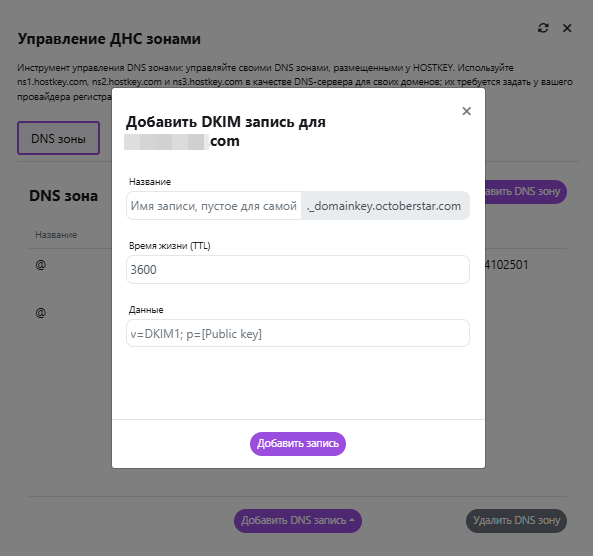The height and width of the screenshot is (556, 593).
Task: Click the partially hidden Добавить DNS зону button
Action: 526,192
